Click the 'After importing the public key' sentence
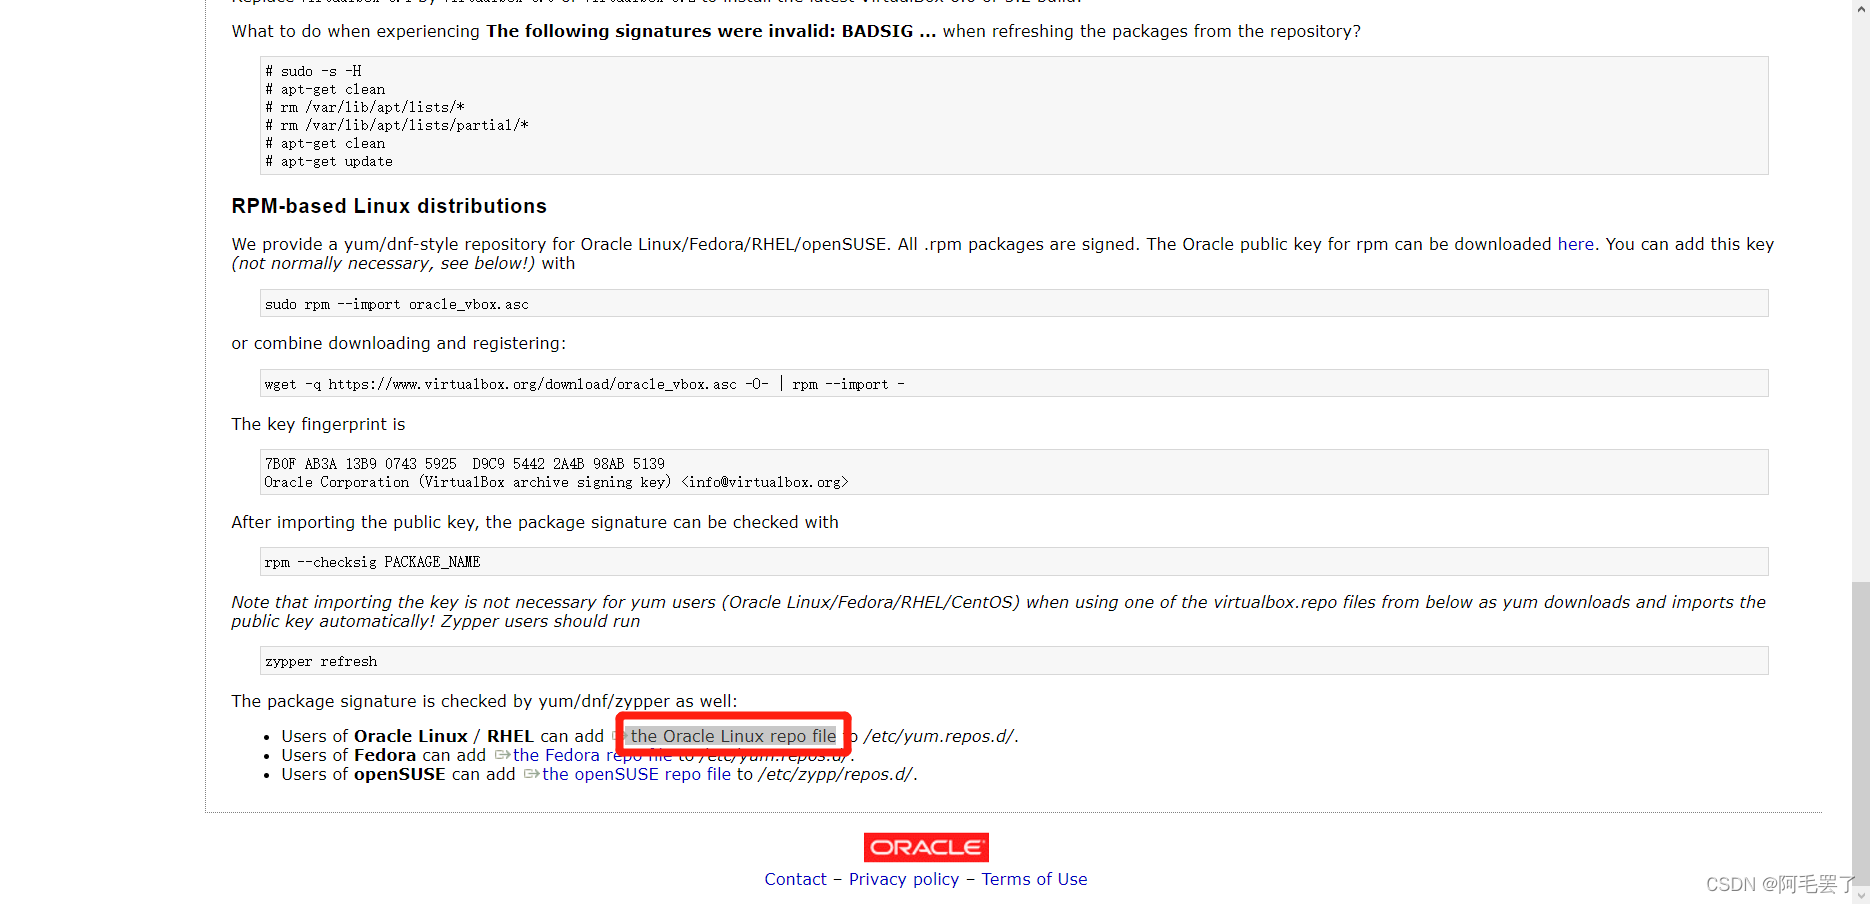Viewport: 1870px width, 904px height. [535, 522]
